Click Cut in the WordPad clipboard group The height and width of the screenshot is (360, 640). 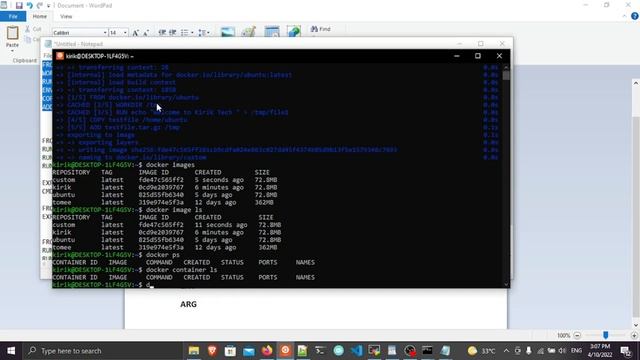click(x=33, y=29)
